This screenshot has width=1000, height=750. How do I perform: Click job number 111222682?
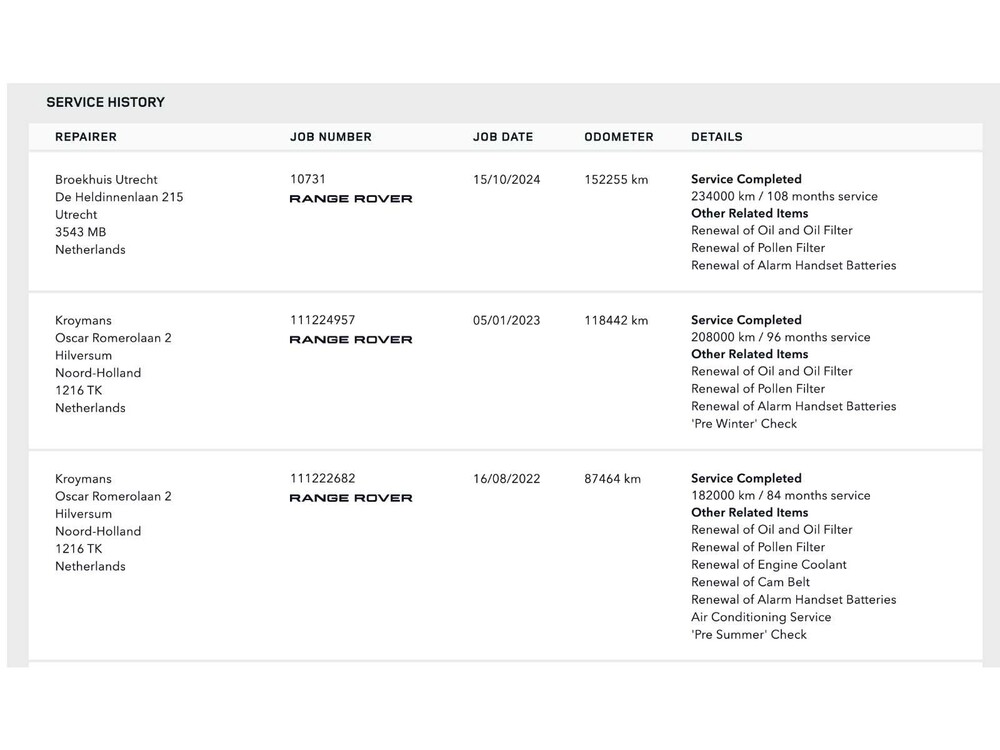323,478
